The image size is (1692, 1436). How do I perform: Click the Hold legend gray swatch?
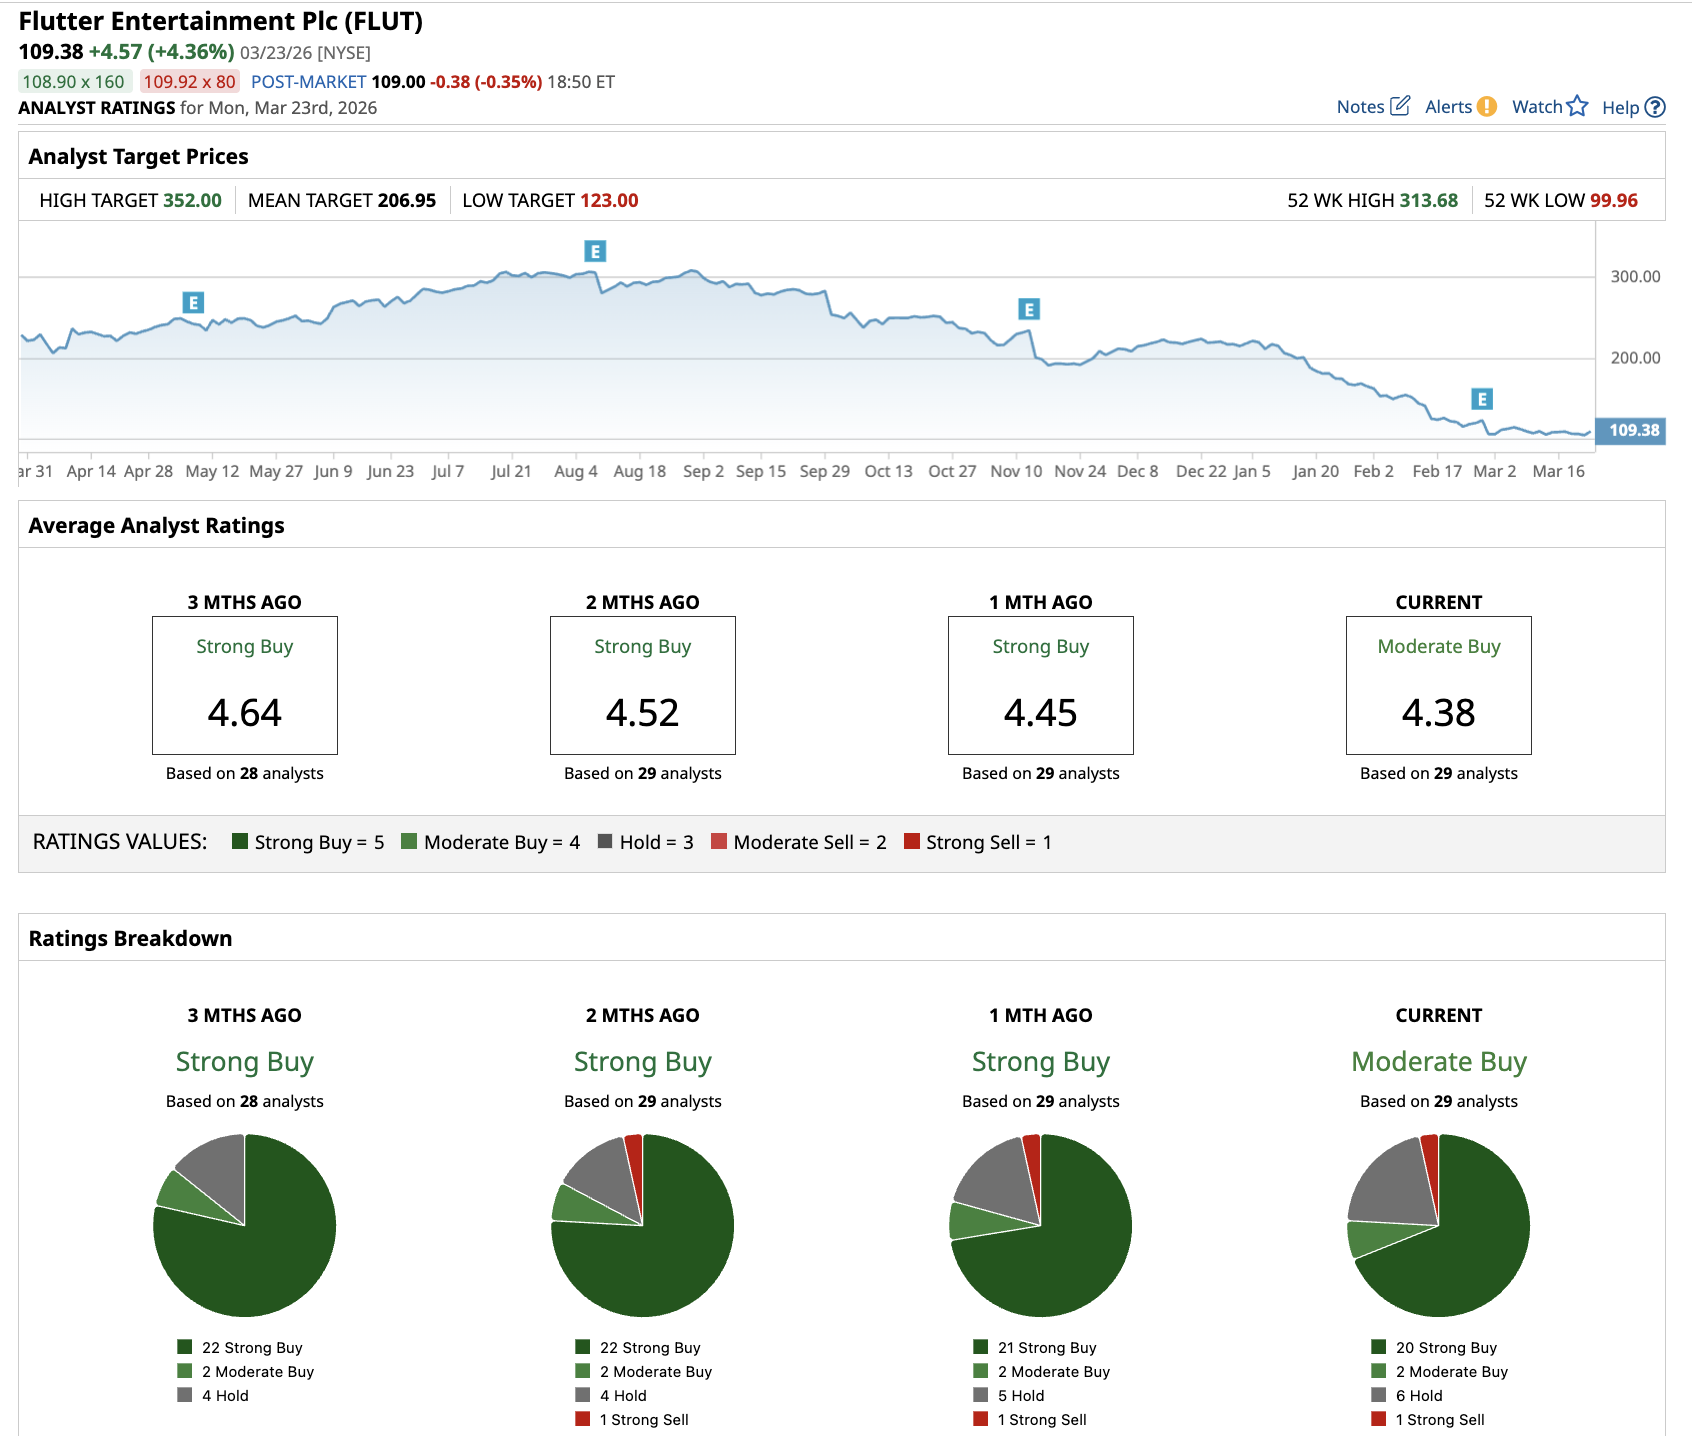[605, 841]
